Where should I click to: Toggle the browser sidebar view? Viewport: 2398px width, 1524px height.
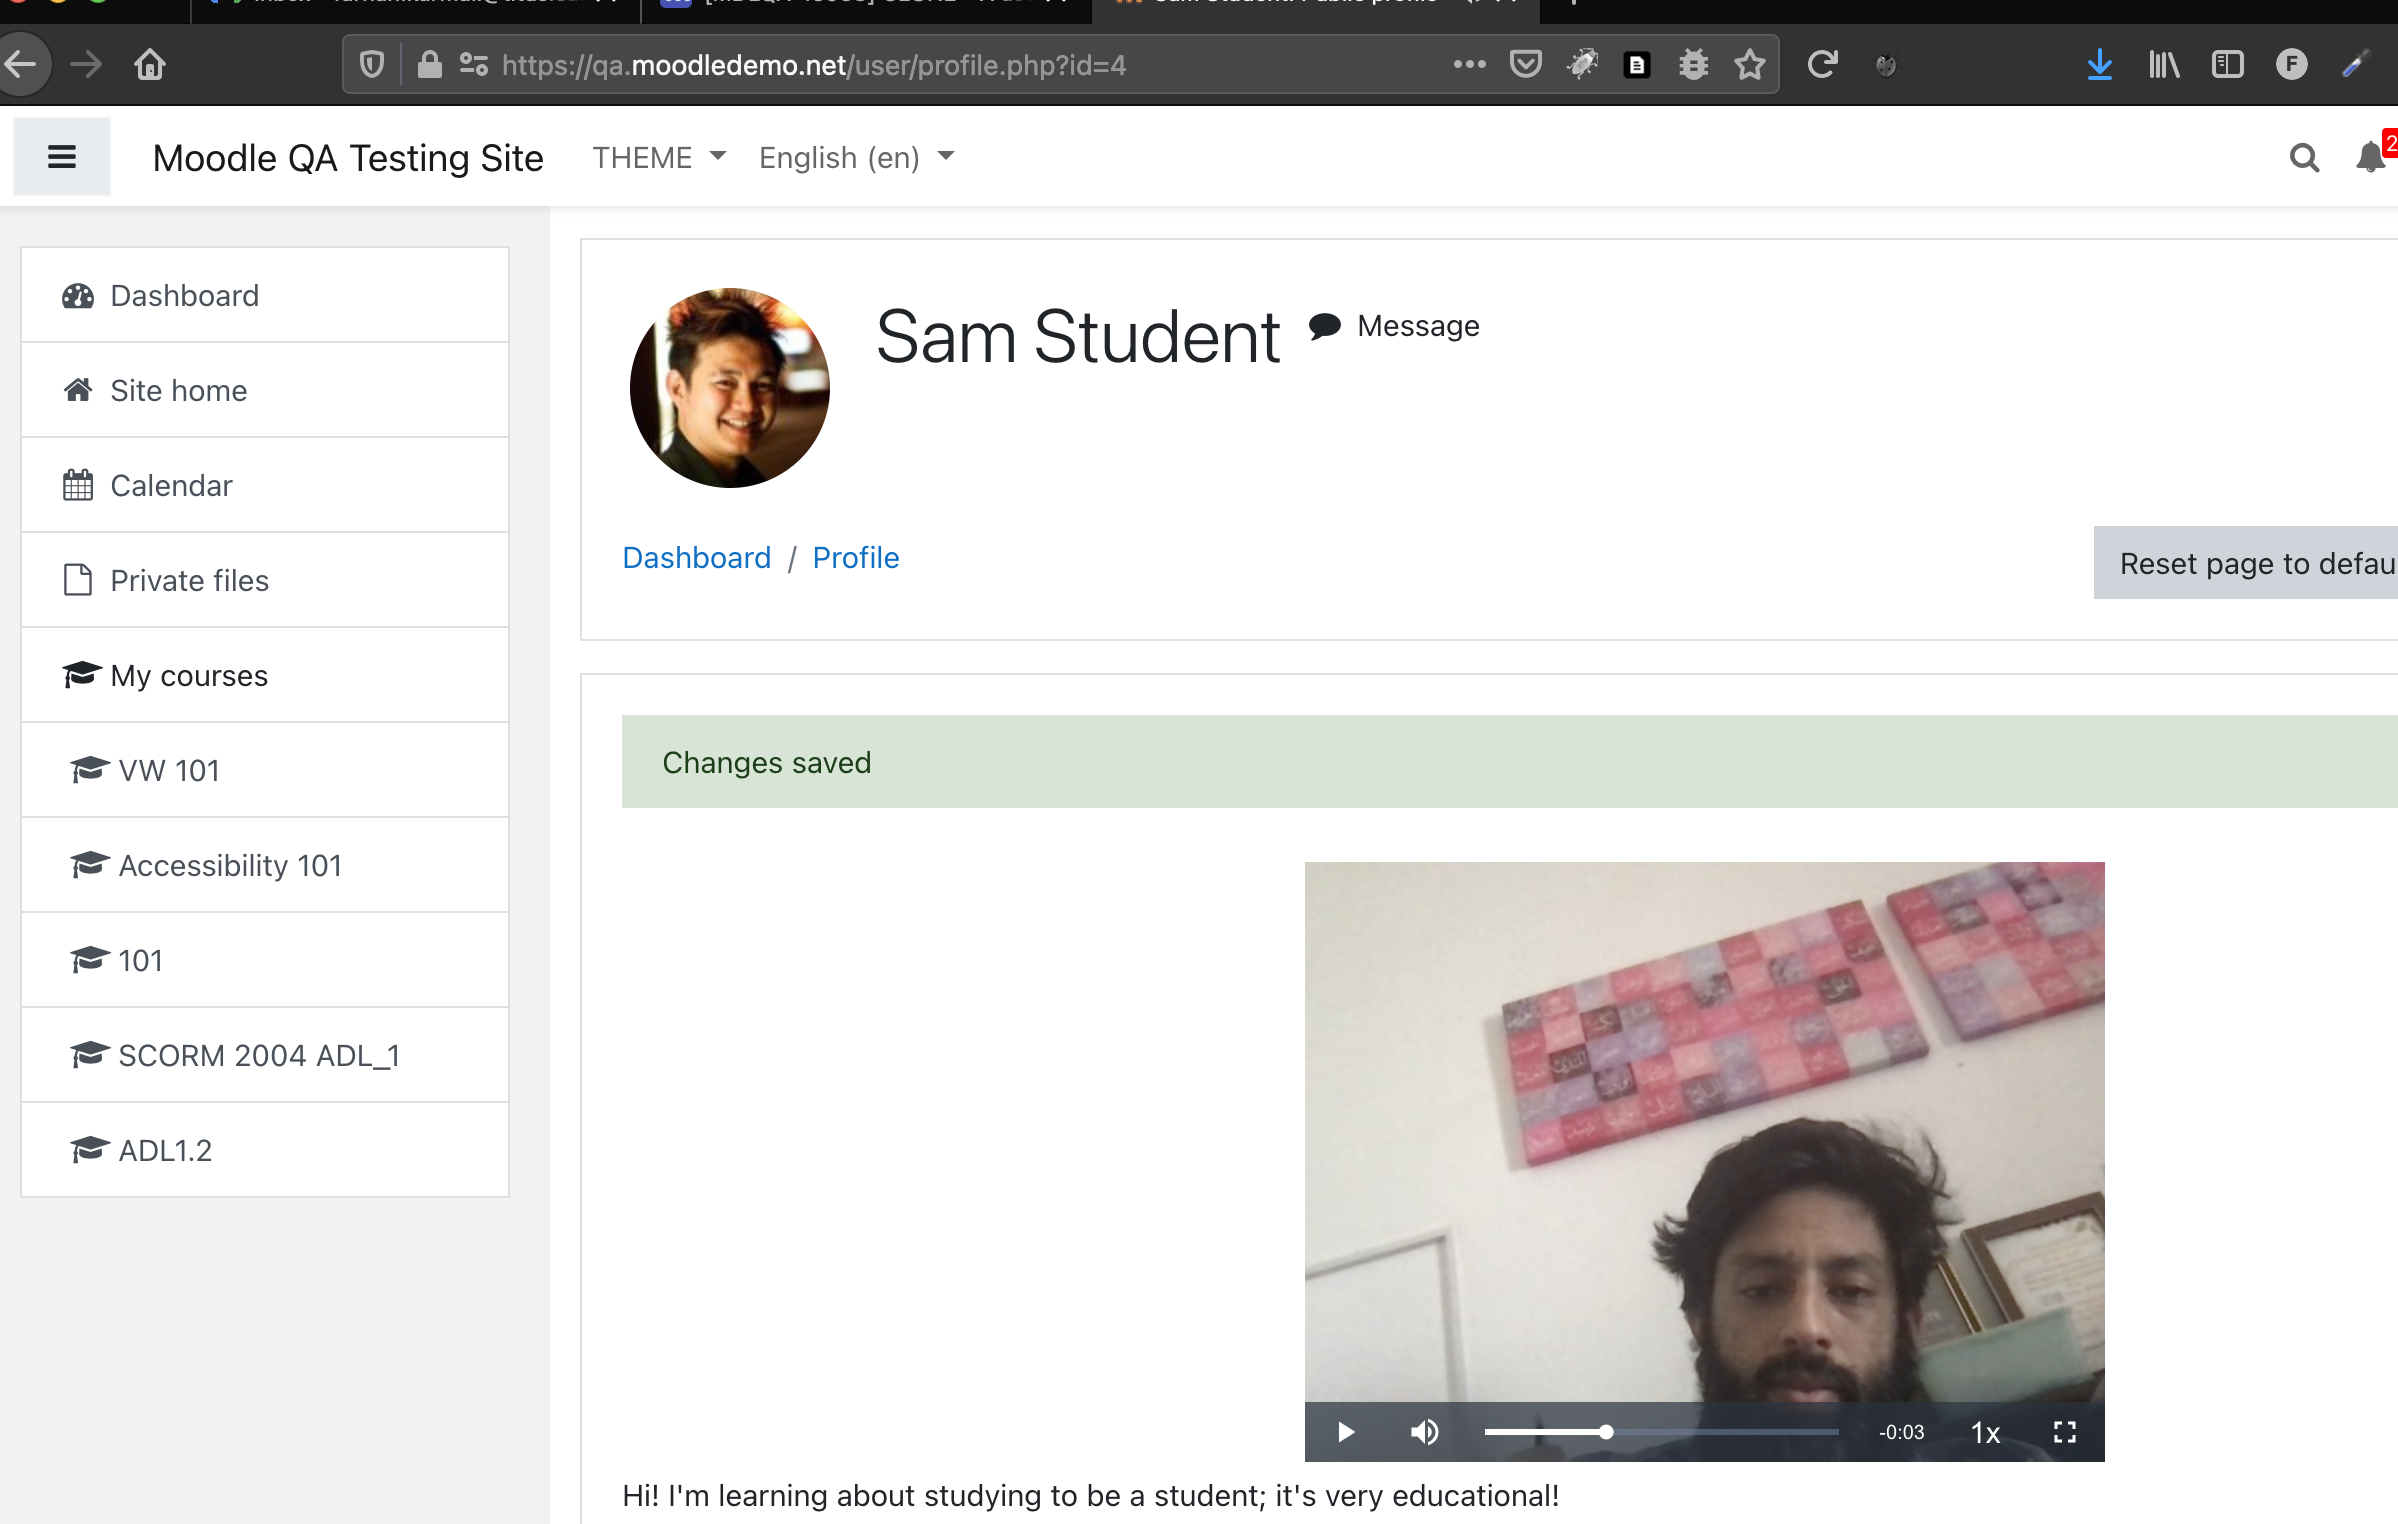(2228, 65)
